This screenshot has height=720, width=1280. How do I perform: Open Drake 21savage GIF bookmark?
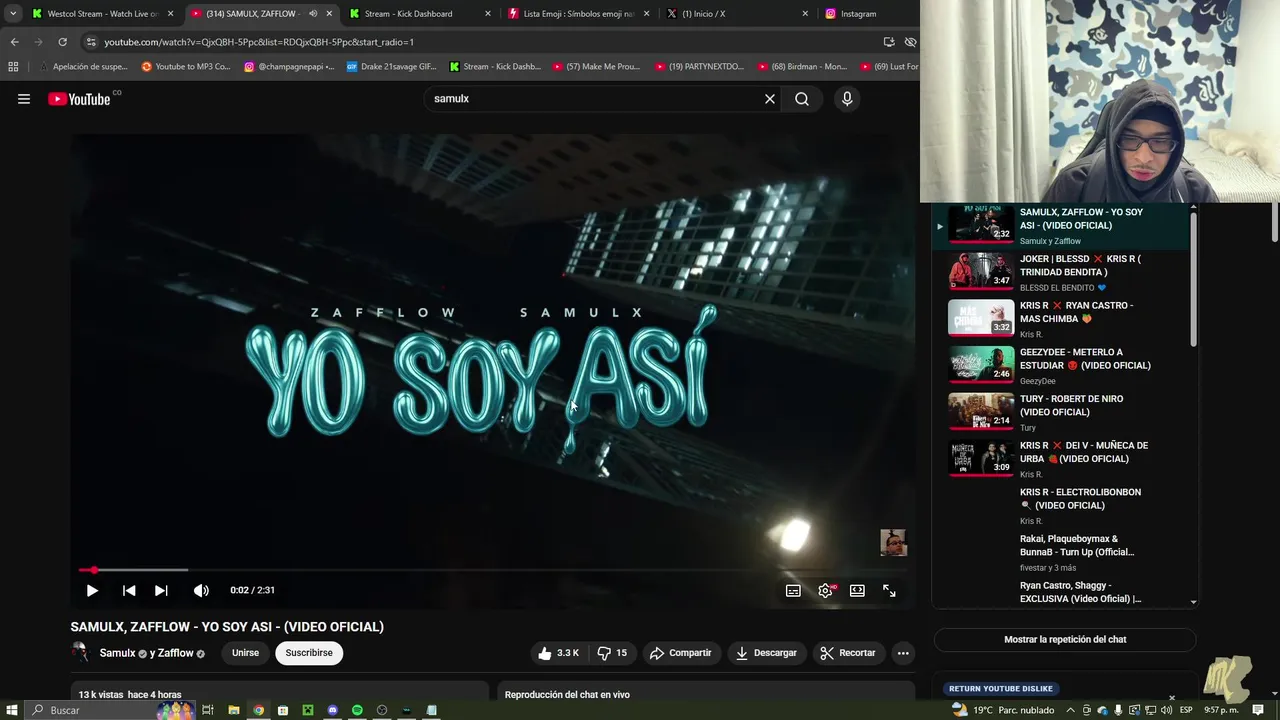coord(391,67)
